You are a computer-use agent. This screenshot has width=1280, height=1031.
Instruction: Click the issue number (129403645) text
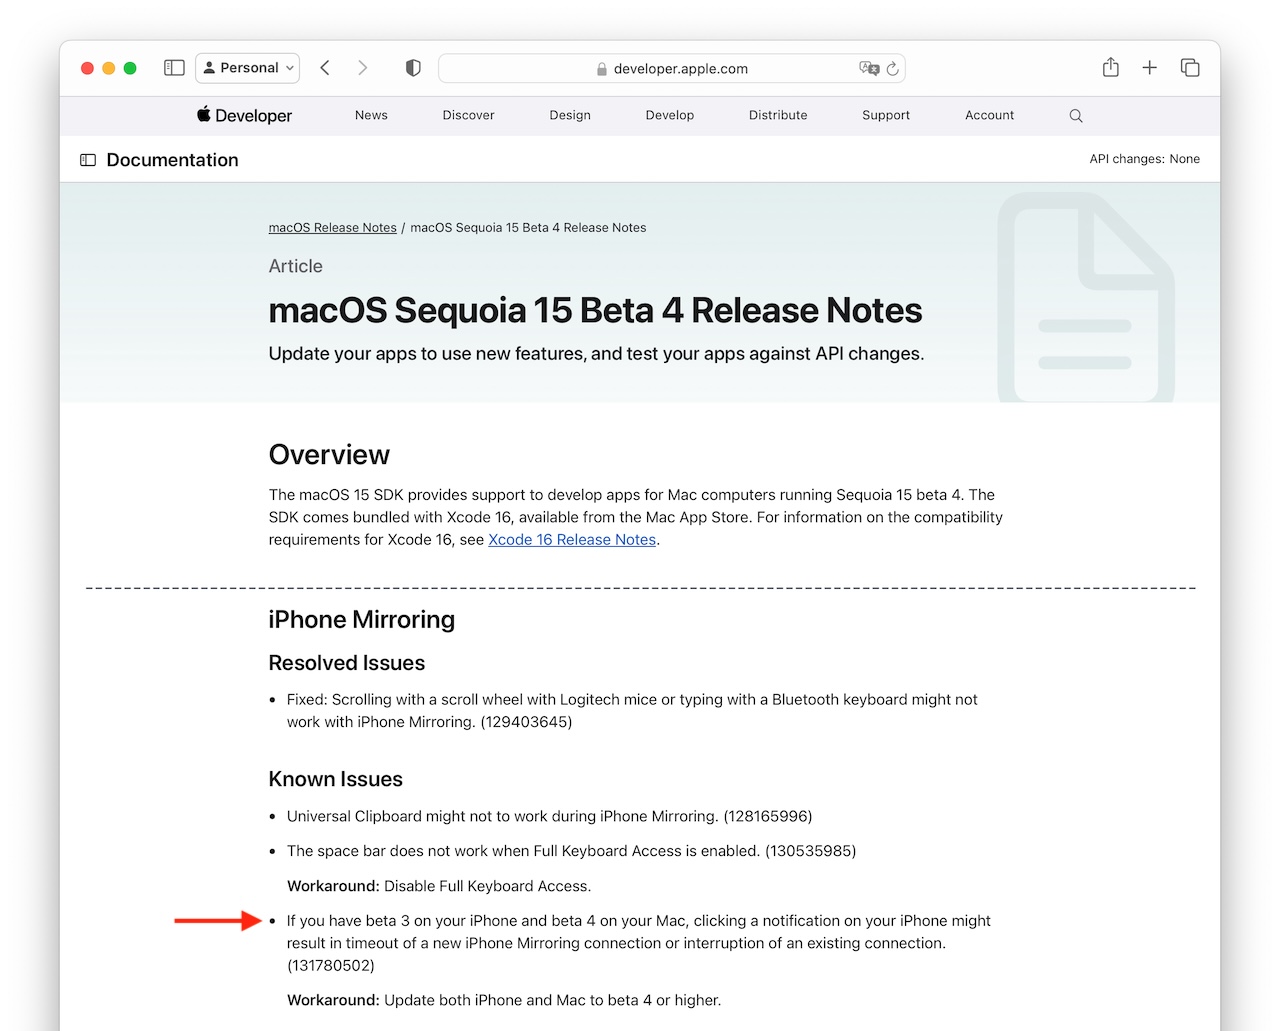[526, 722]
